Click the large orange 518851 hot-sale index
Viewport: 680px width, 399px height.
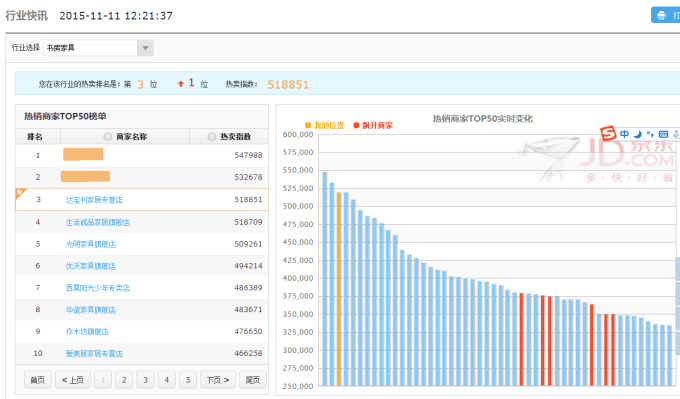pos(288,85)
